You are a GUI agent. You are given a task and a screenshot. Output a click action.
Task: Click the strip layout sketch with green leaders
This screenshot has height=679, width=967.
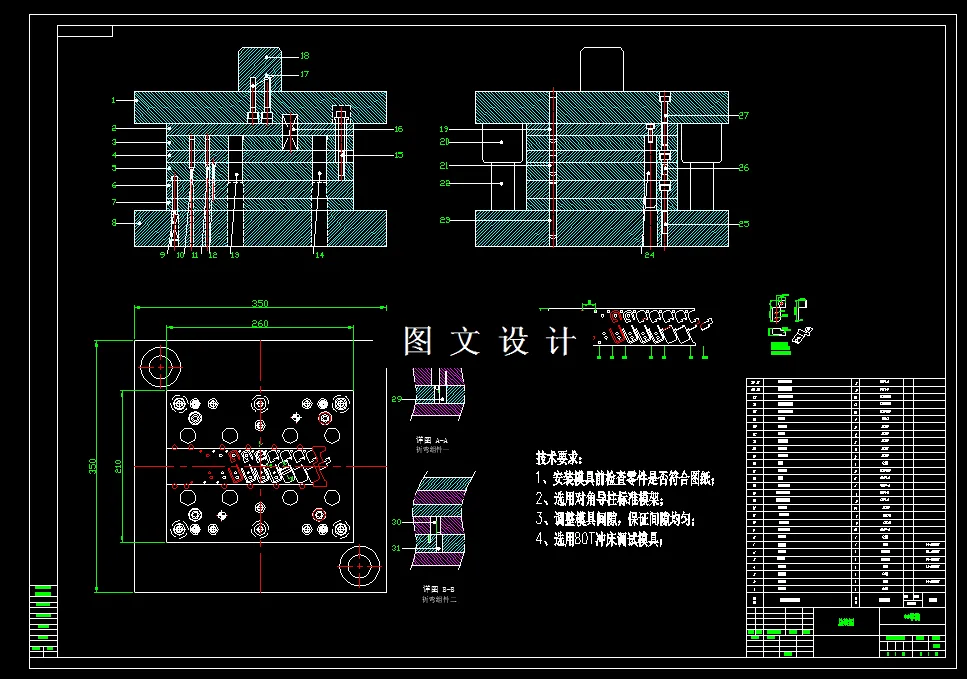[627, 329]
